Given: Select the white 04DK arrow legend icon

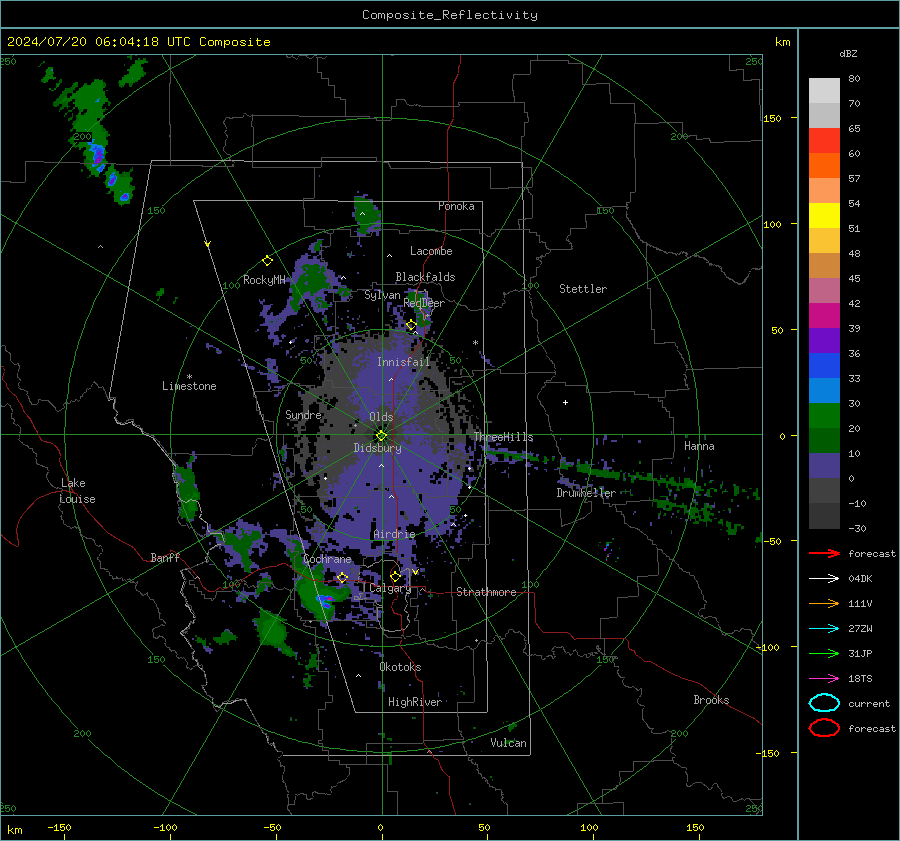Looking at the screenshot, I should point(824,578).
